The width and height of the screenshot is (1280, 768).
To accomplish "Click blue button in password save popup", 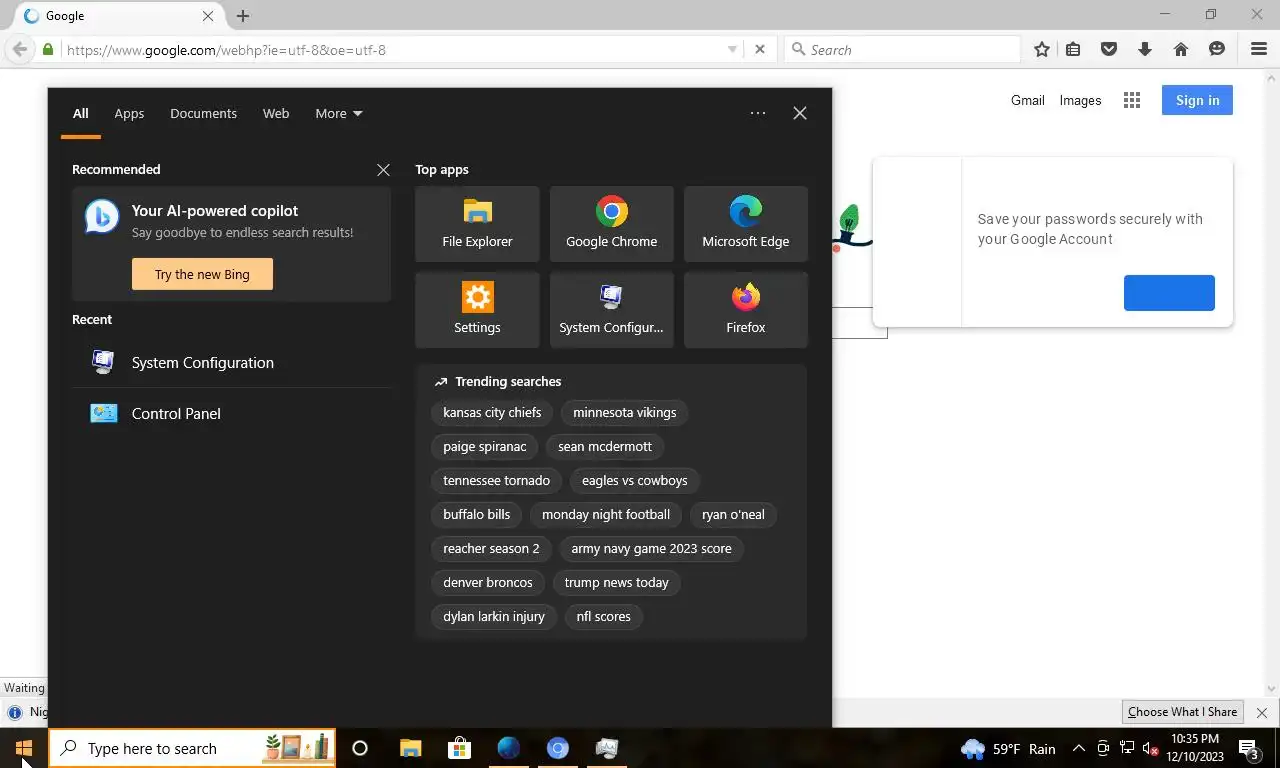I will click(x=1169, y=293).
